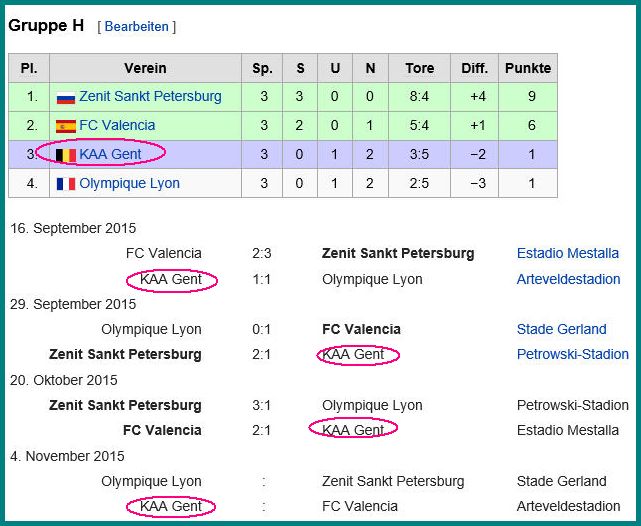This screenshot has height=526, width=641.
Task: Click the Russian flag icon beside Zenit
Action: (66, 98)
